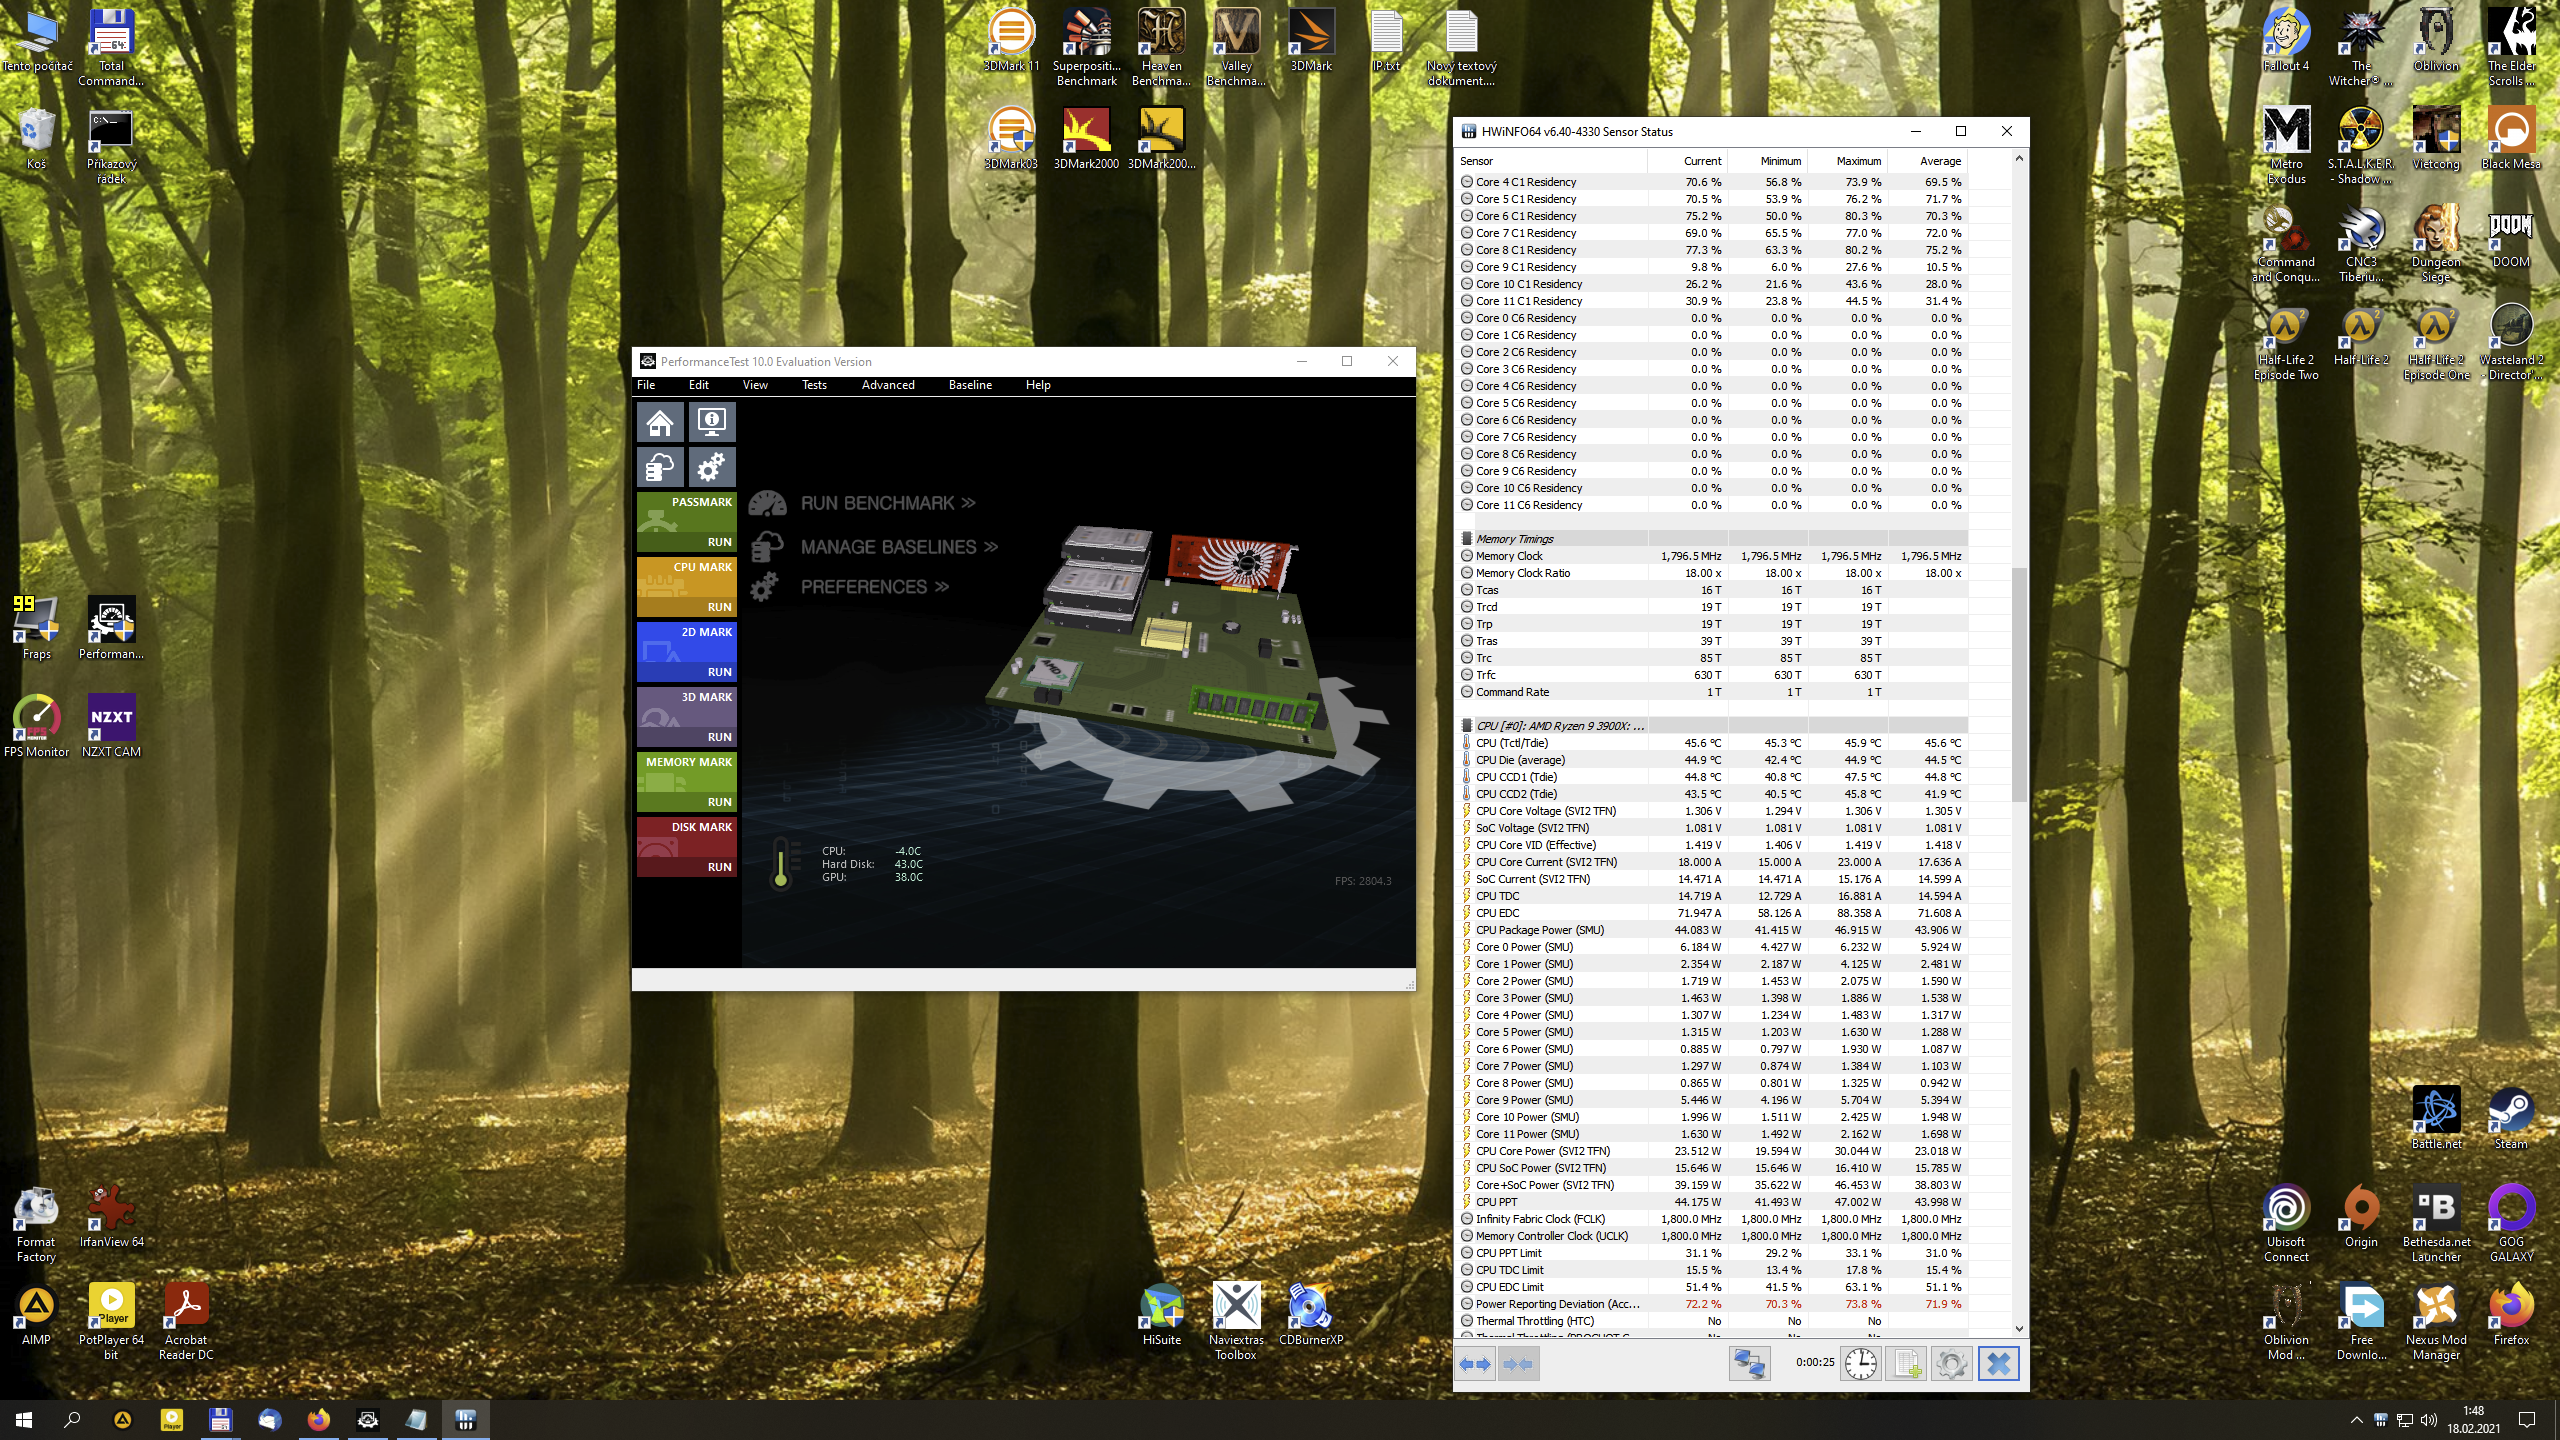Click the RUN BENCHMARK link
Screen dimensions: 2560x1440
(888, 503)
